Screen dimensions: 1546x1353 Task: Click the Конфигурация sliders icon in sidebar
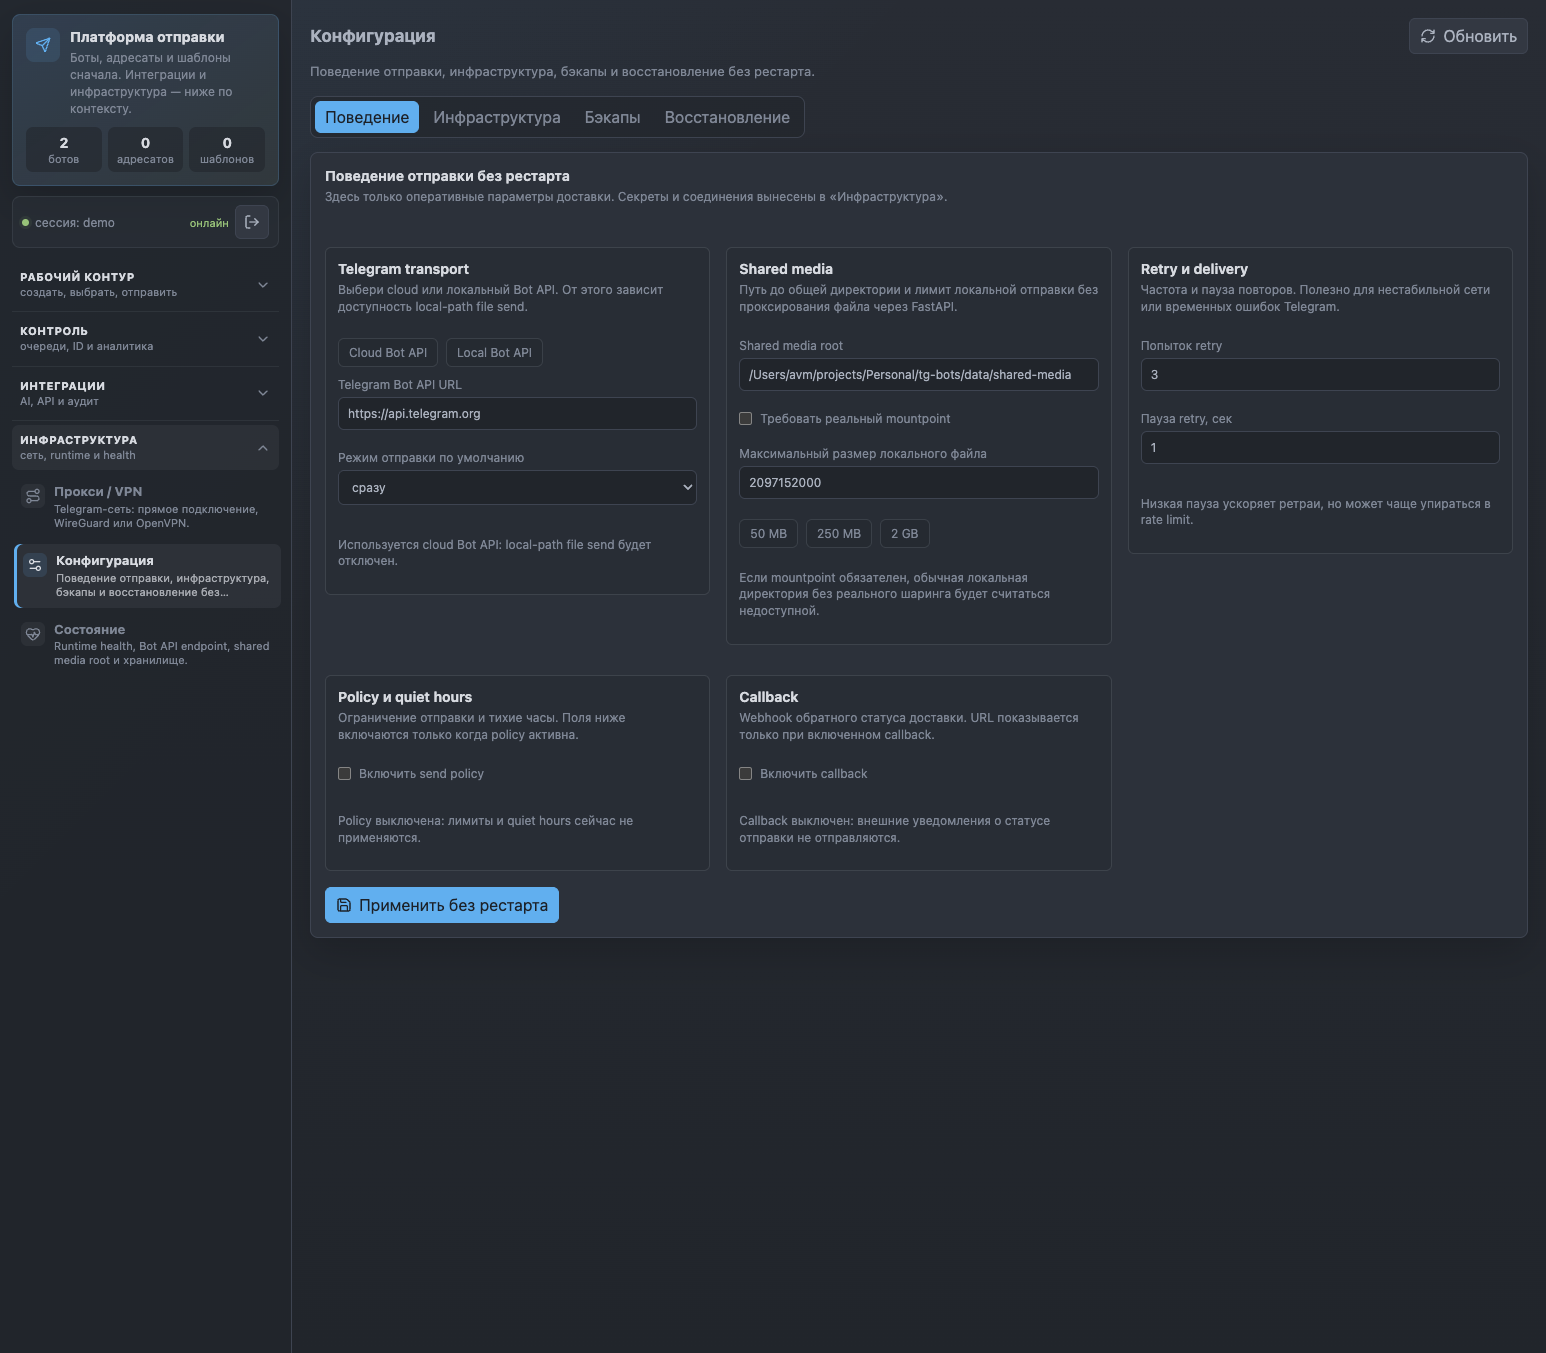[x=35, y=565]
